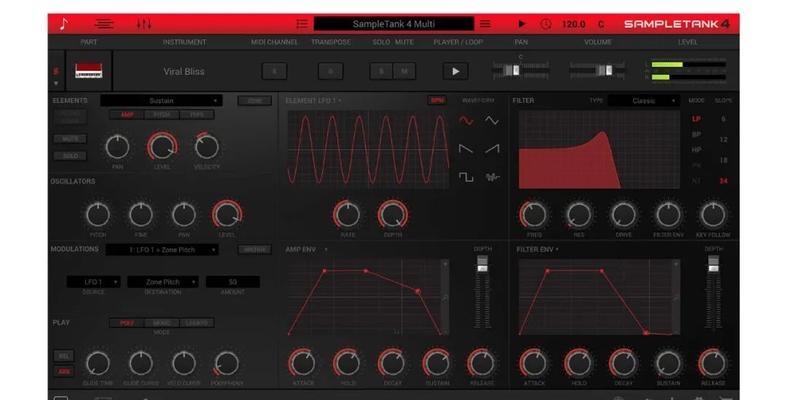Open the Zone Pitch destination dropdown

(x=163, y=282)
